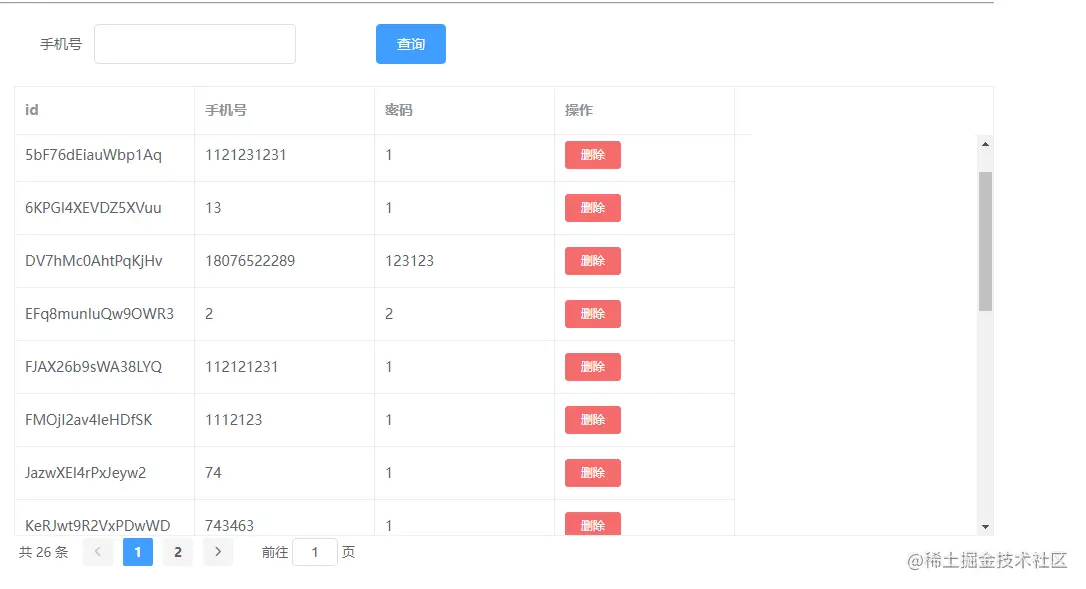Click the 查询 search button

point(410,43)
